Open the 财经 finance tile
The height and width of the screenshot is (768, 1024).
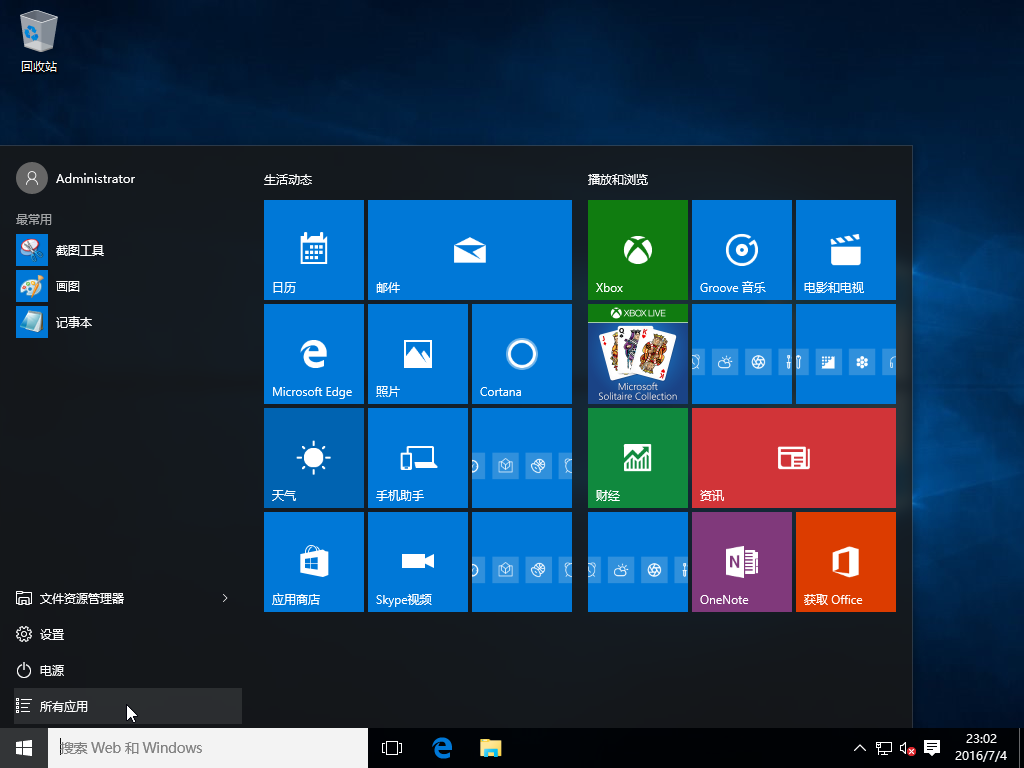tap(637, 458)
